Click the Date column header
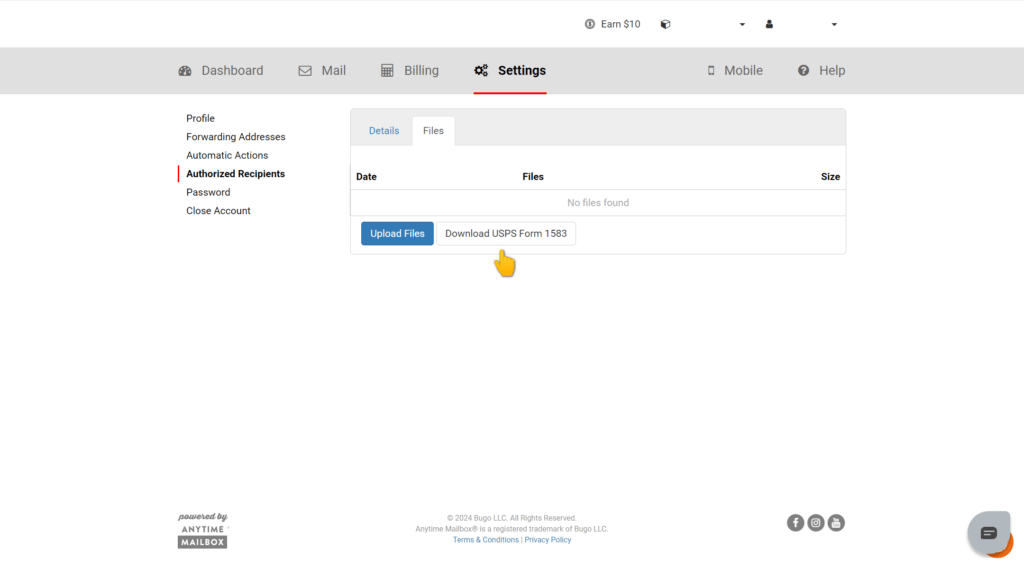 [x=366, y=176]
